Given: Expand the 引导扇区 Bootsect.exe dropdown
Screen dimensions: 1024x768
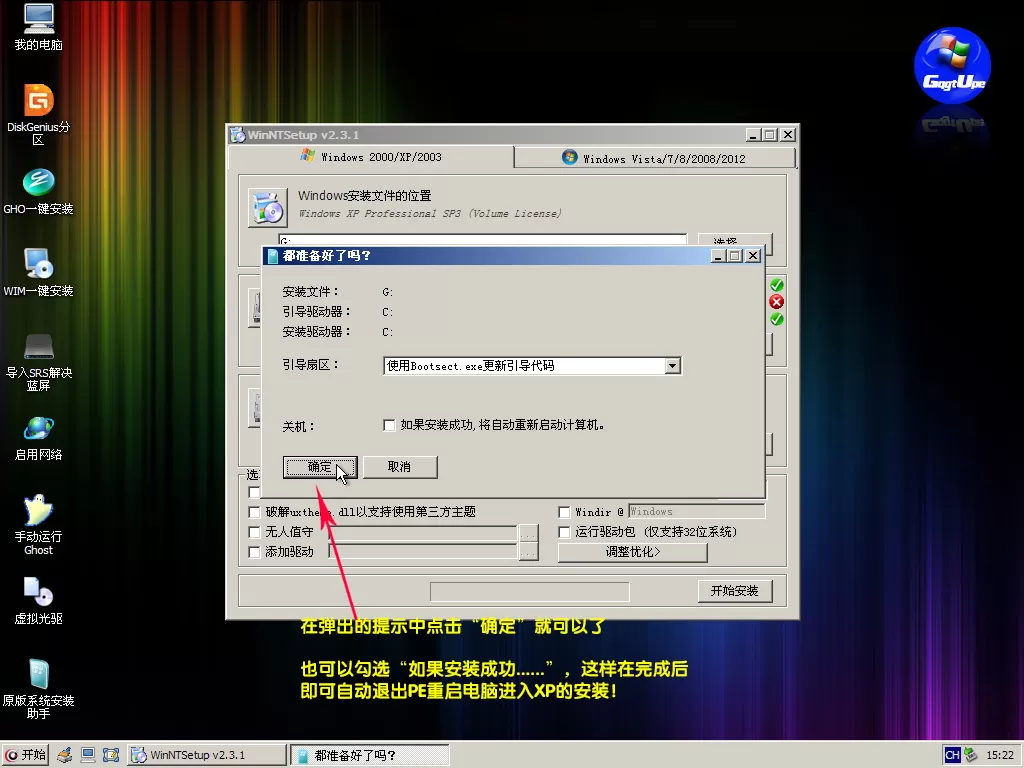Looking at the screenshot, I should [673, 366].
